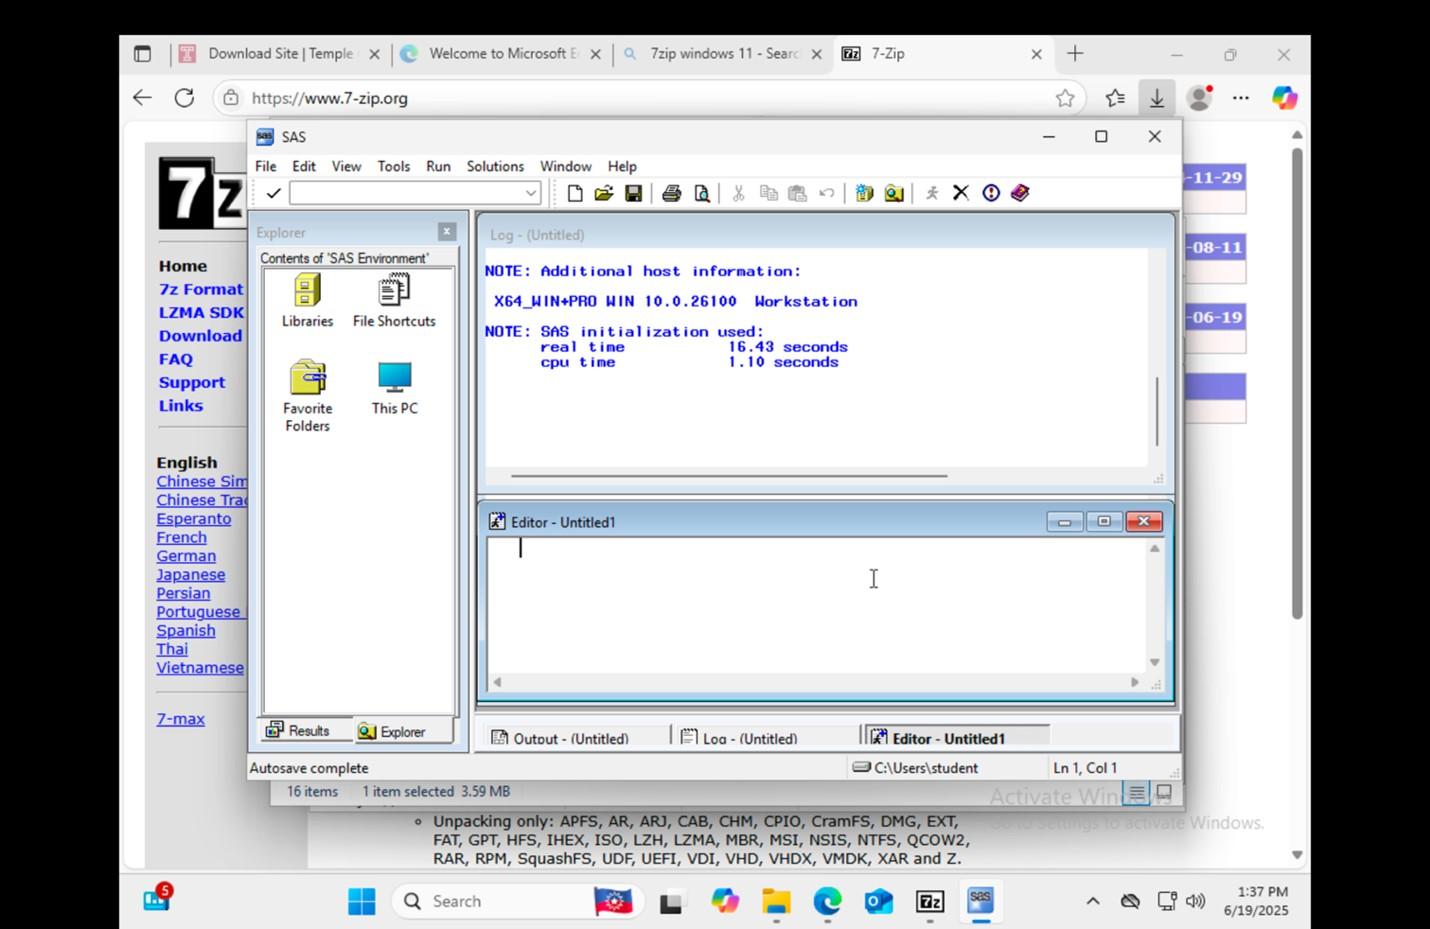
Task: Open the Edge Settings and more menu
Action: [1241, 98]
